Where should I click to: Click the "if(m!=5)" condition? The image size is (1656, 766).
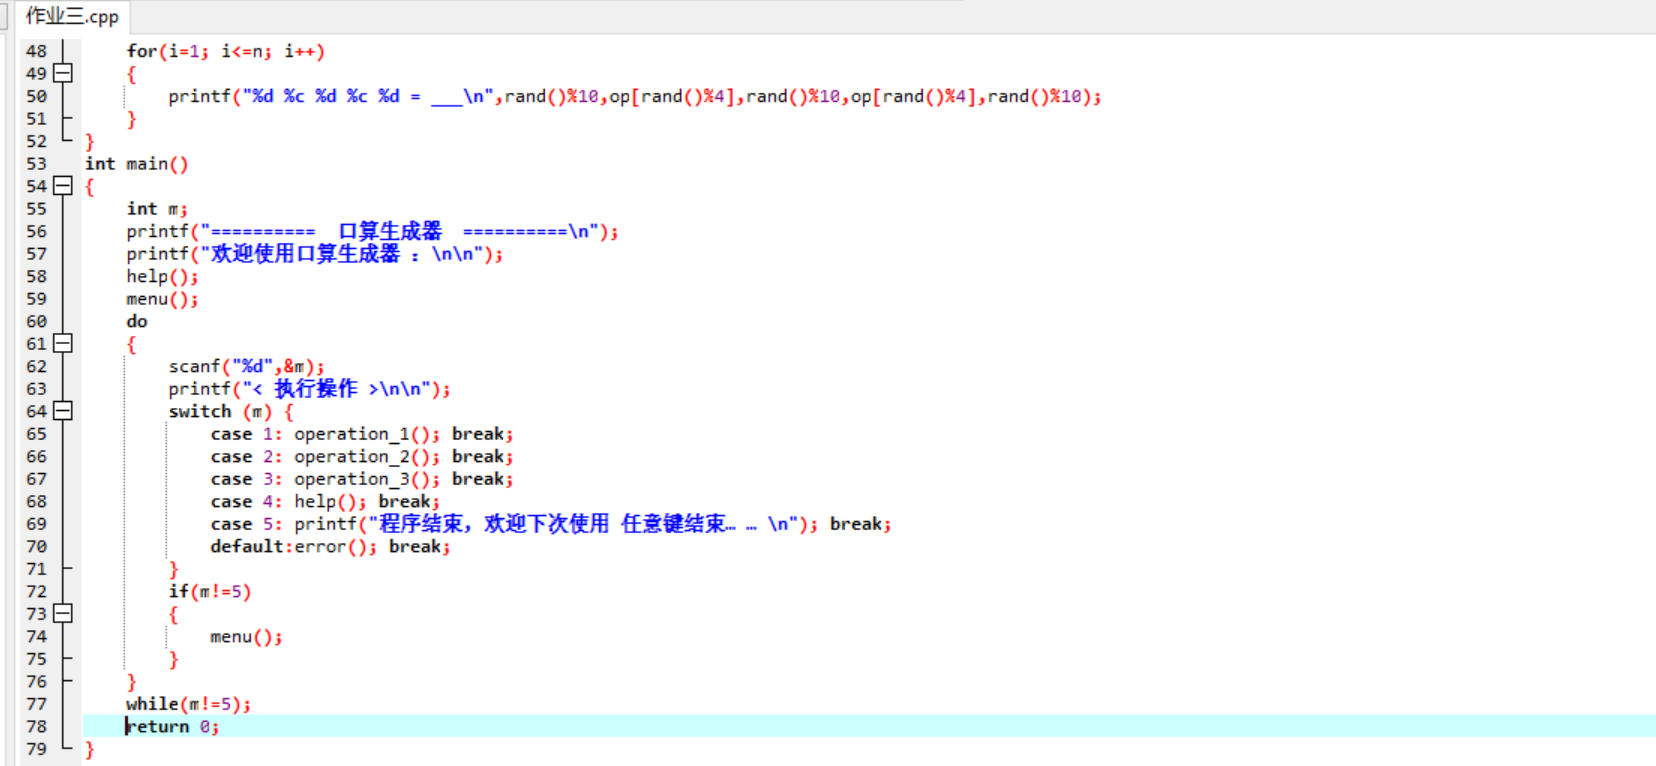point(210,591)
